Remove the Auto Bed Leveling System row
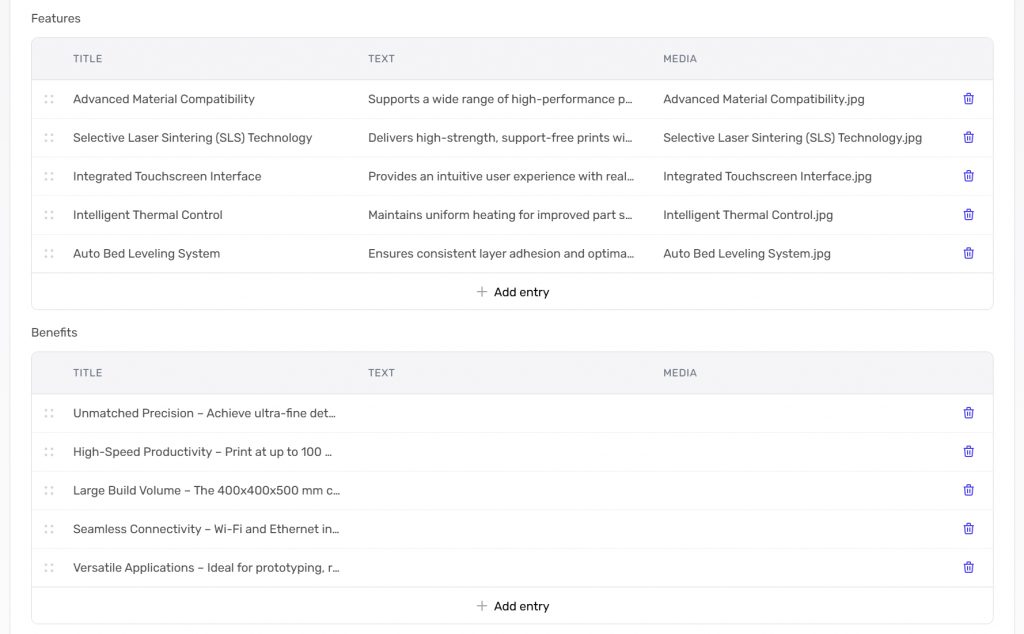 (968, 253)
